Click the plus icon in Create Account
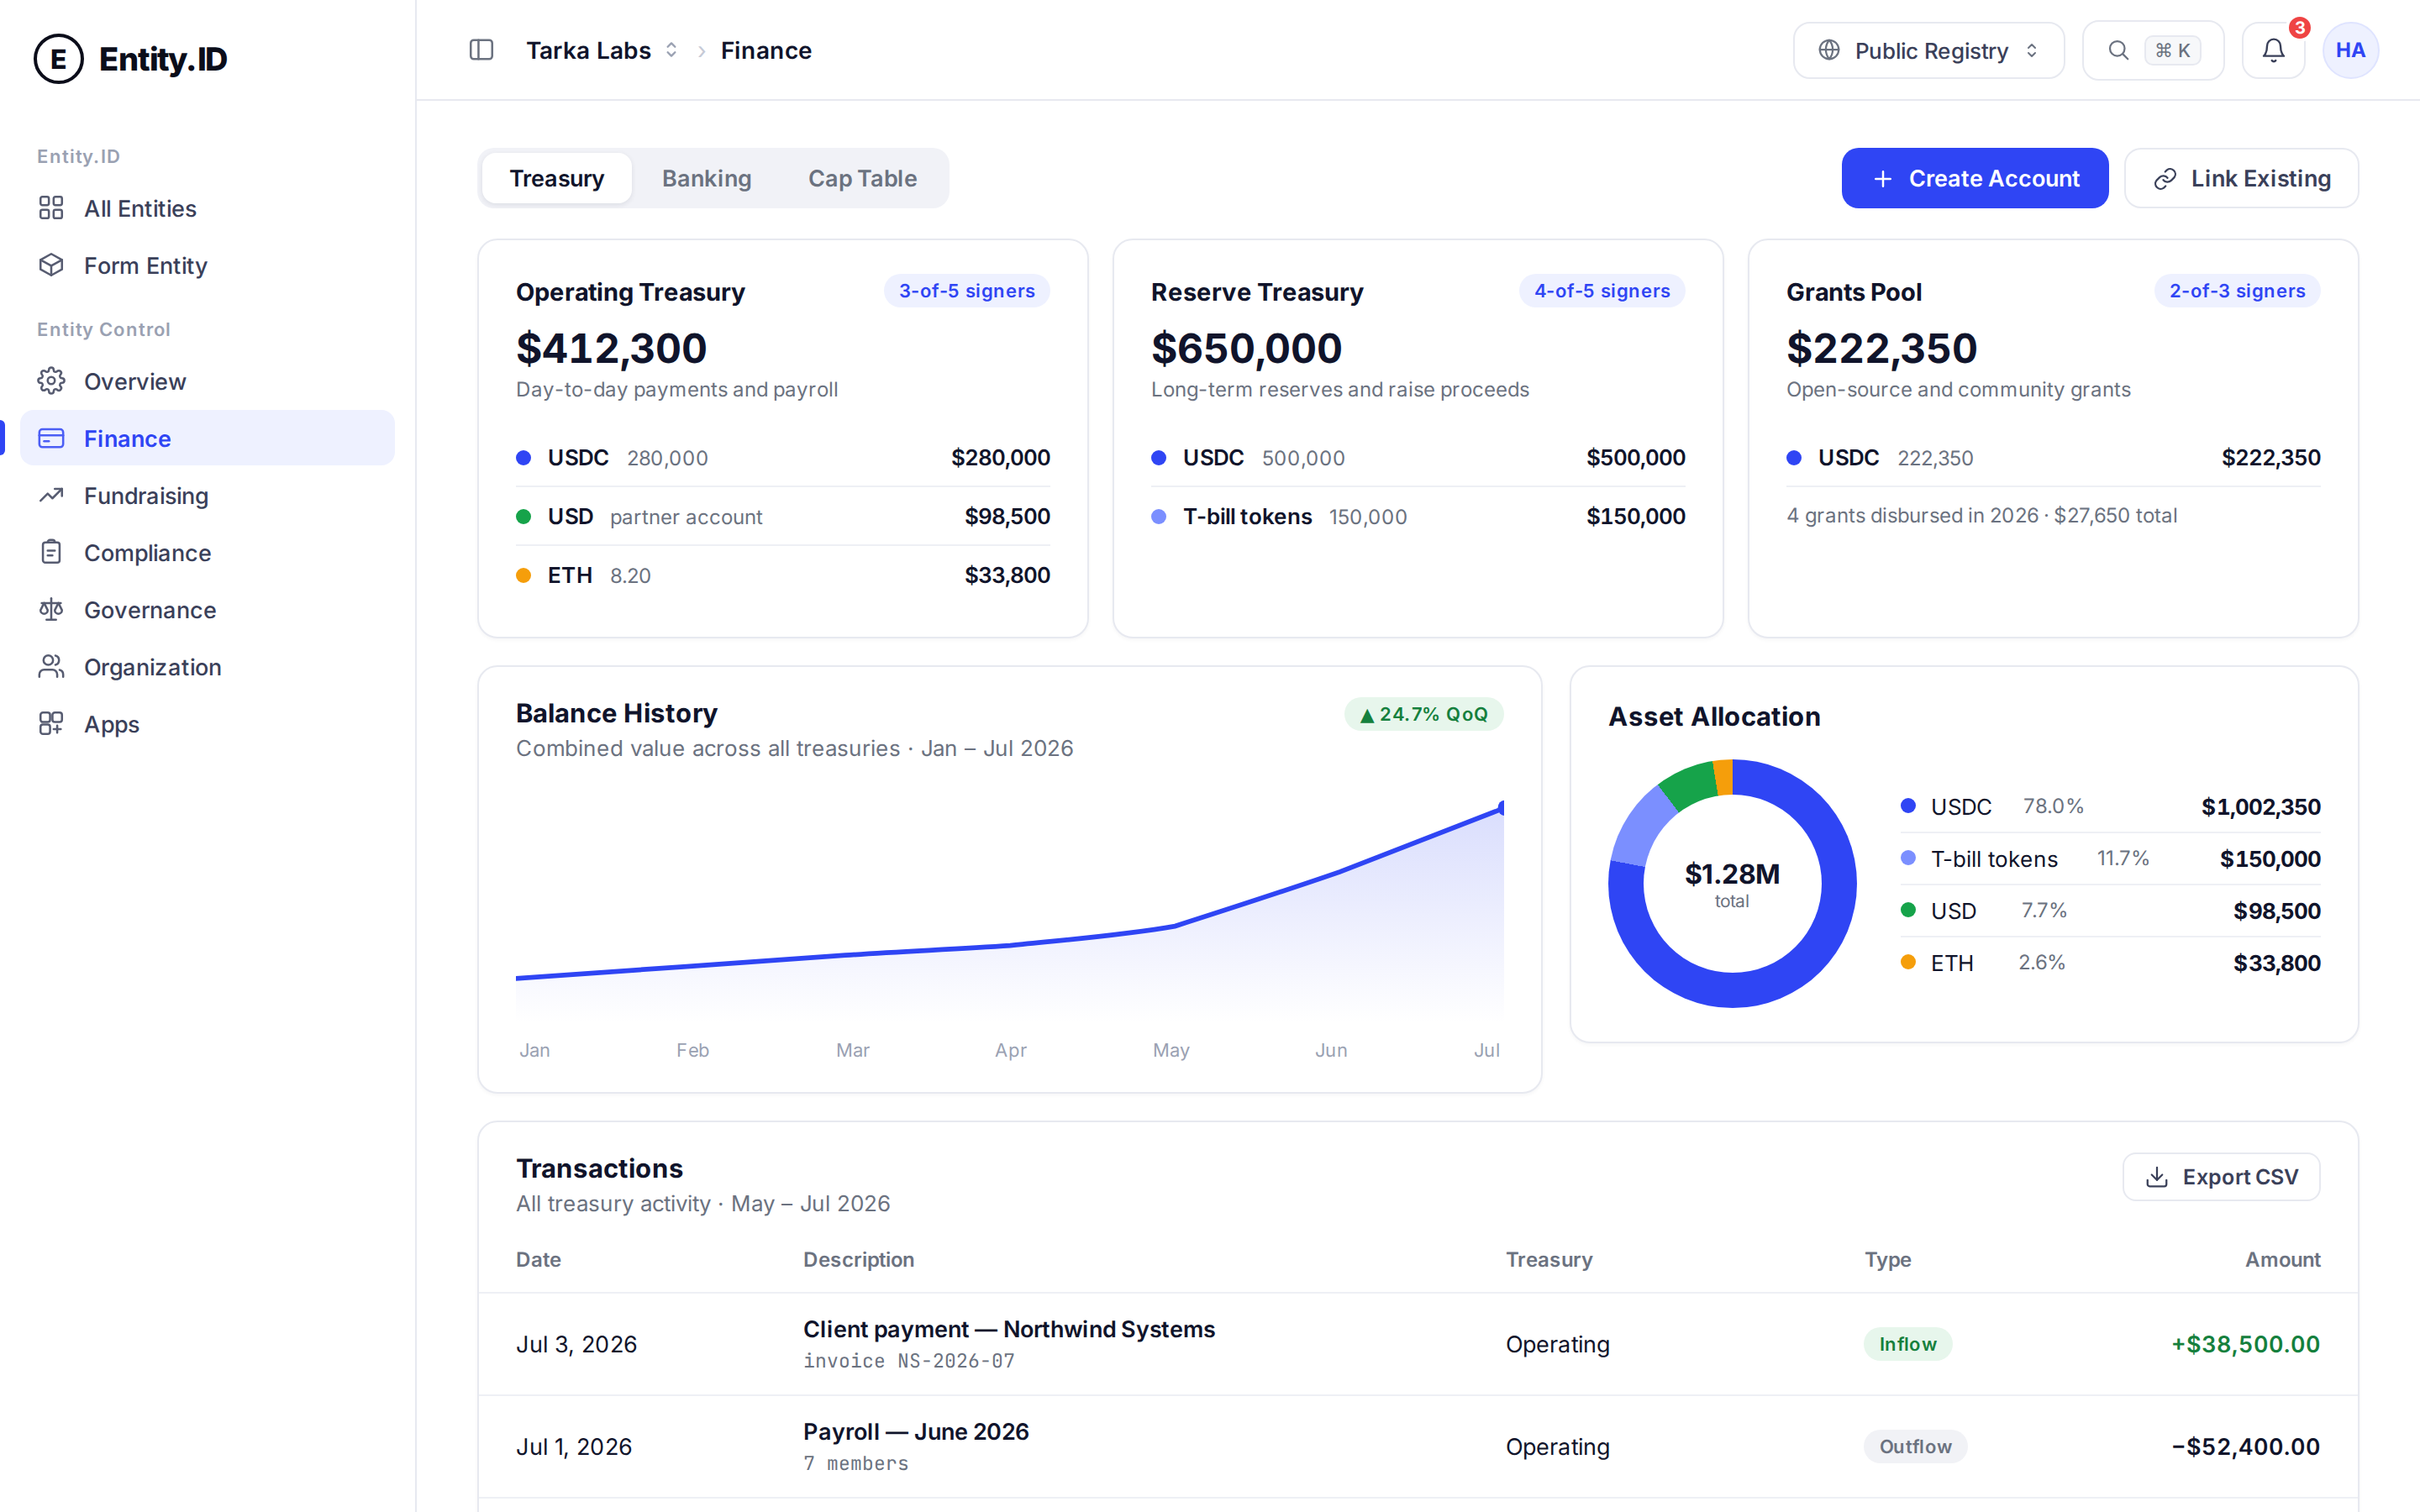This screenshot has height=1512, width=2420. (1883, 178)
